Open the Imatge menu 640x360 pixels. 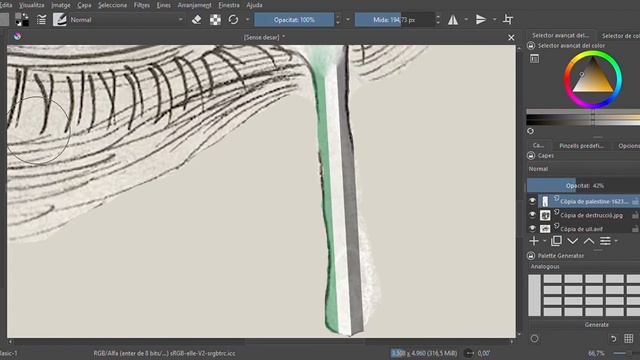tap(61, 5)
